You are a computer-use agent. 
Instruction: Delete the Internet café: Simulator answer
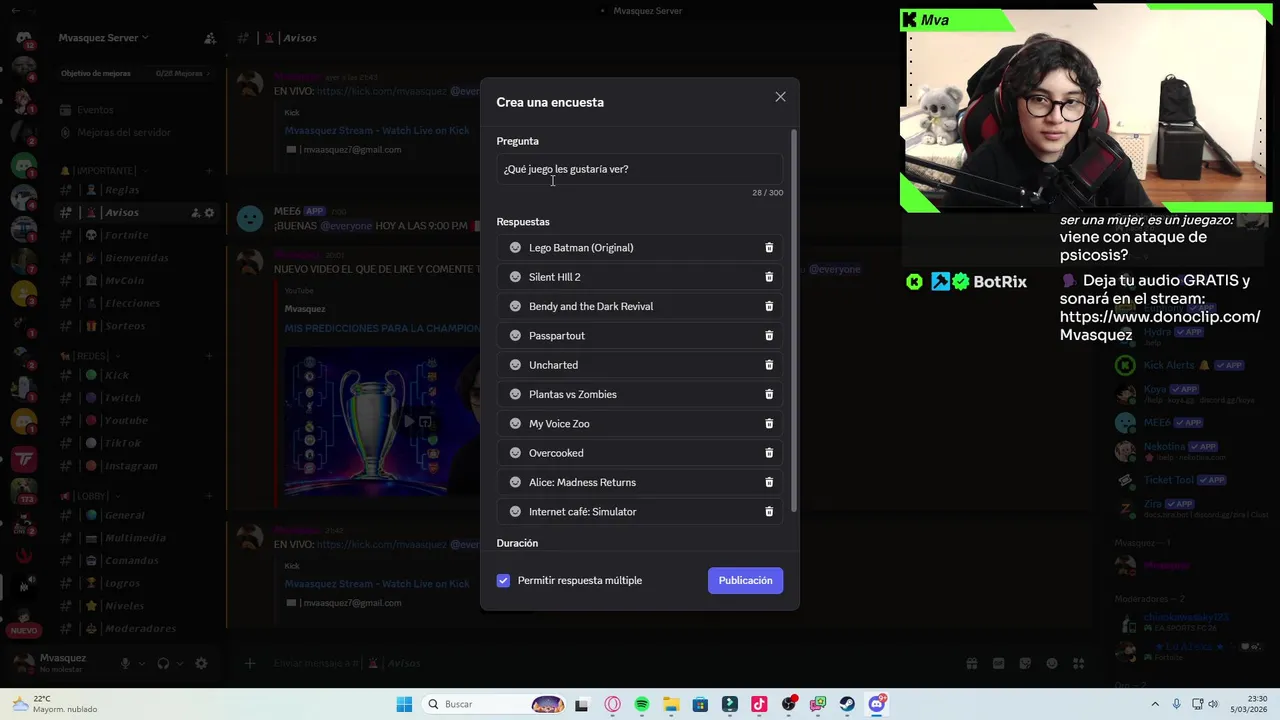pyautogui.click(x=769, y=512)
